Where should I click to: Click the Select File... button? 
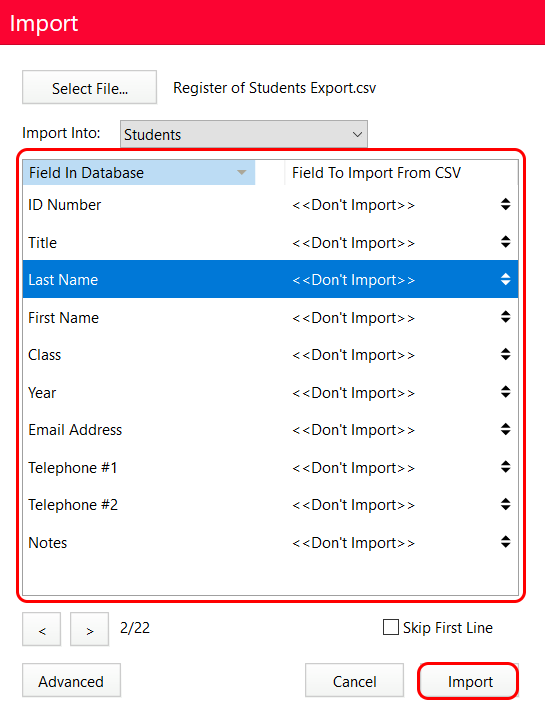click(x=90, y=87)
